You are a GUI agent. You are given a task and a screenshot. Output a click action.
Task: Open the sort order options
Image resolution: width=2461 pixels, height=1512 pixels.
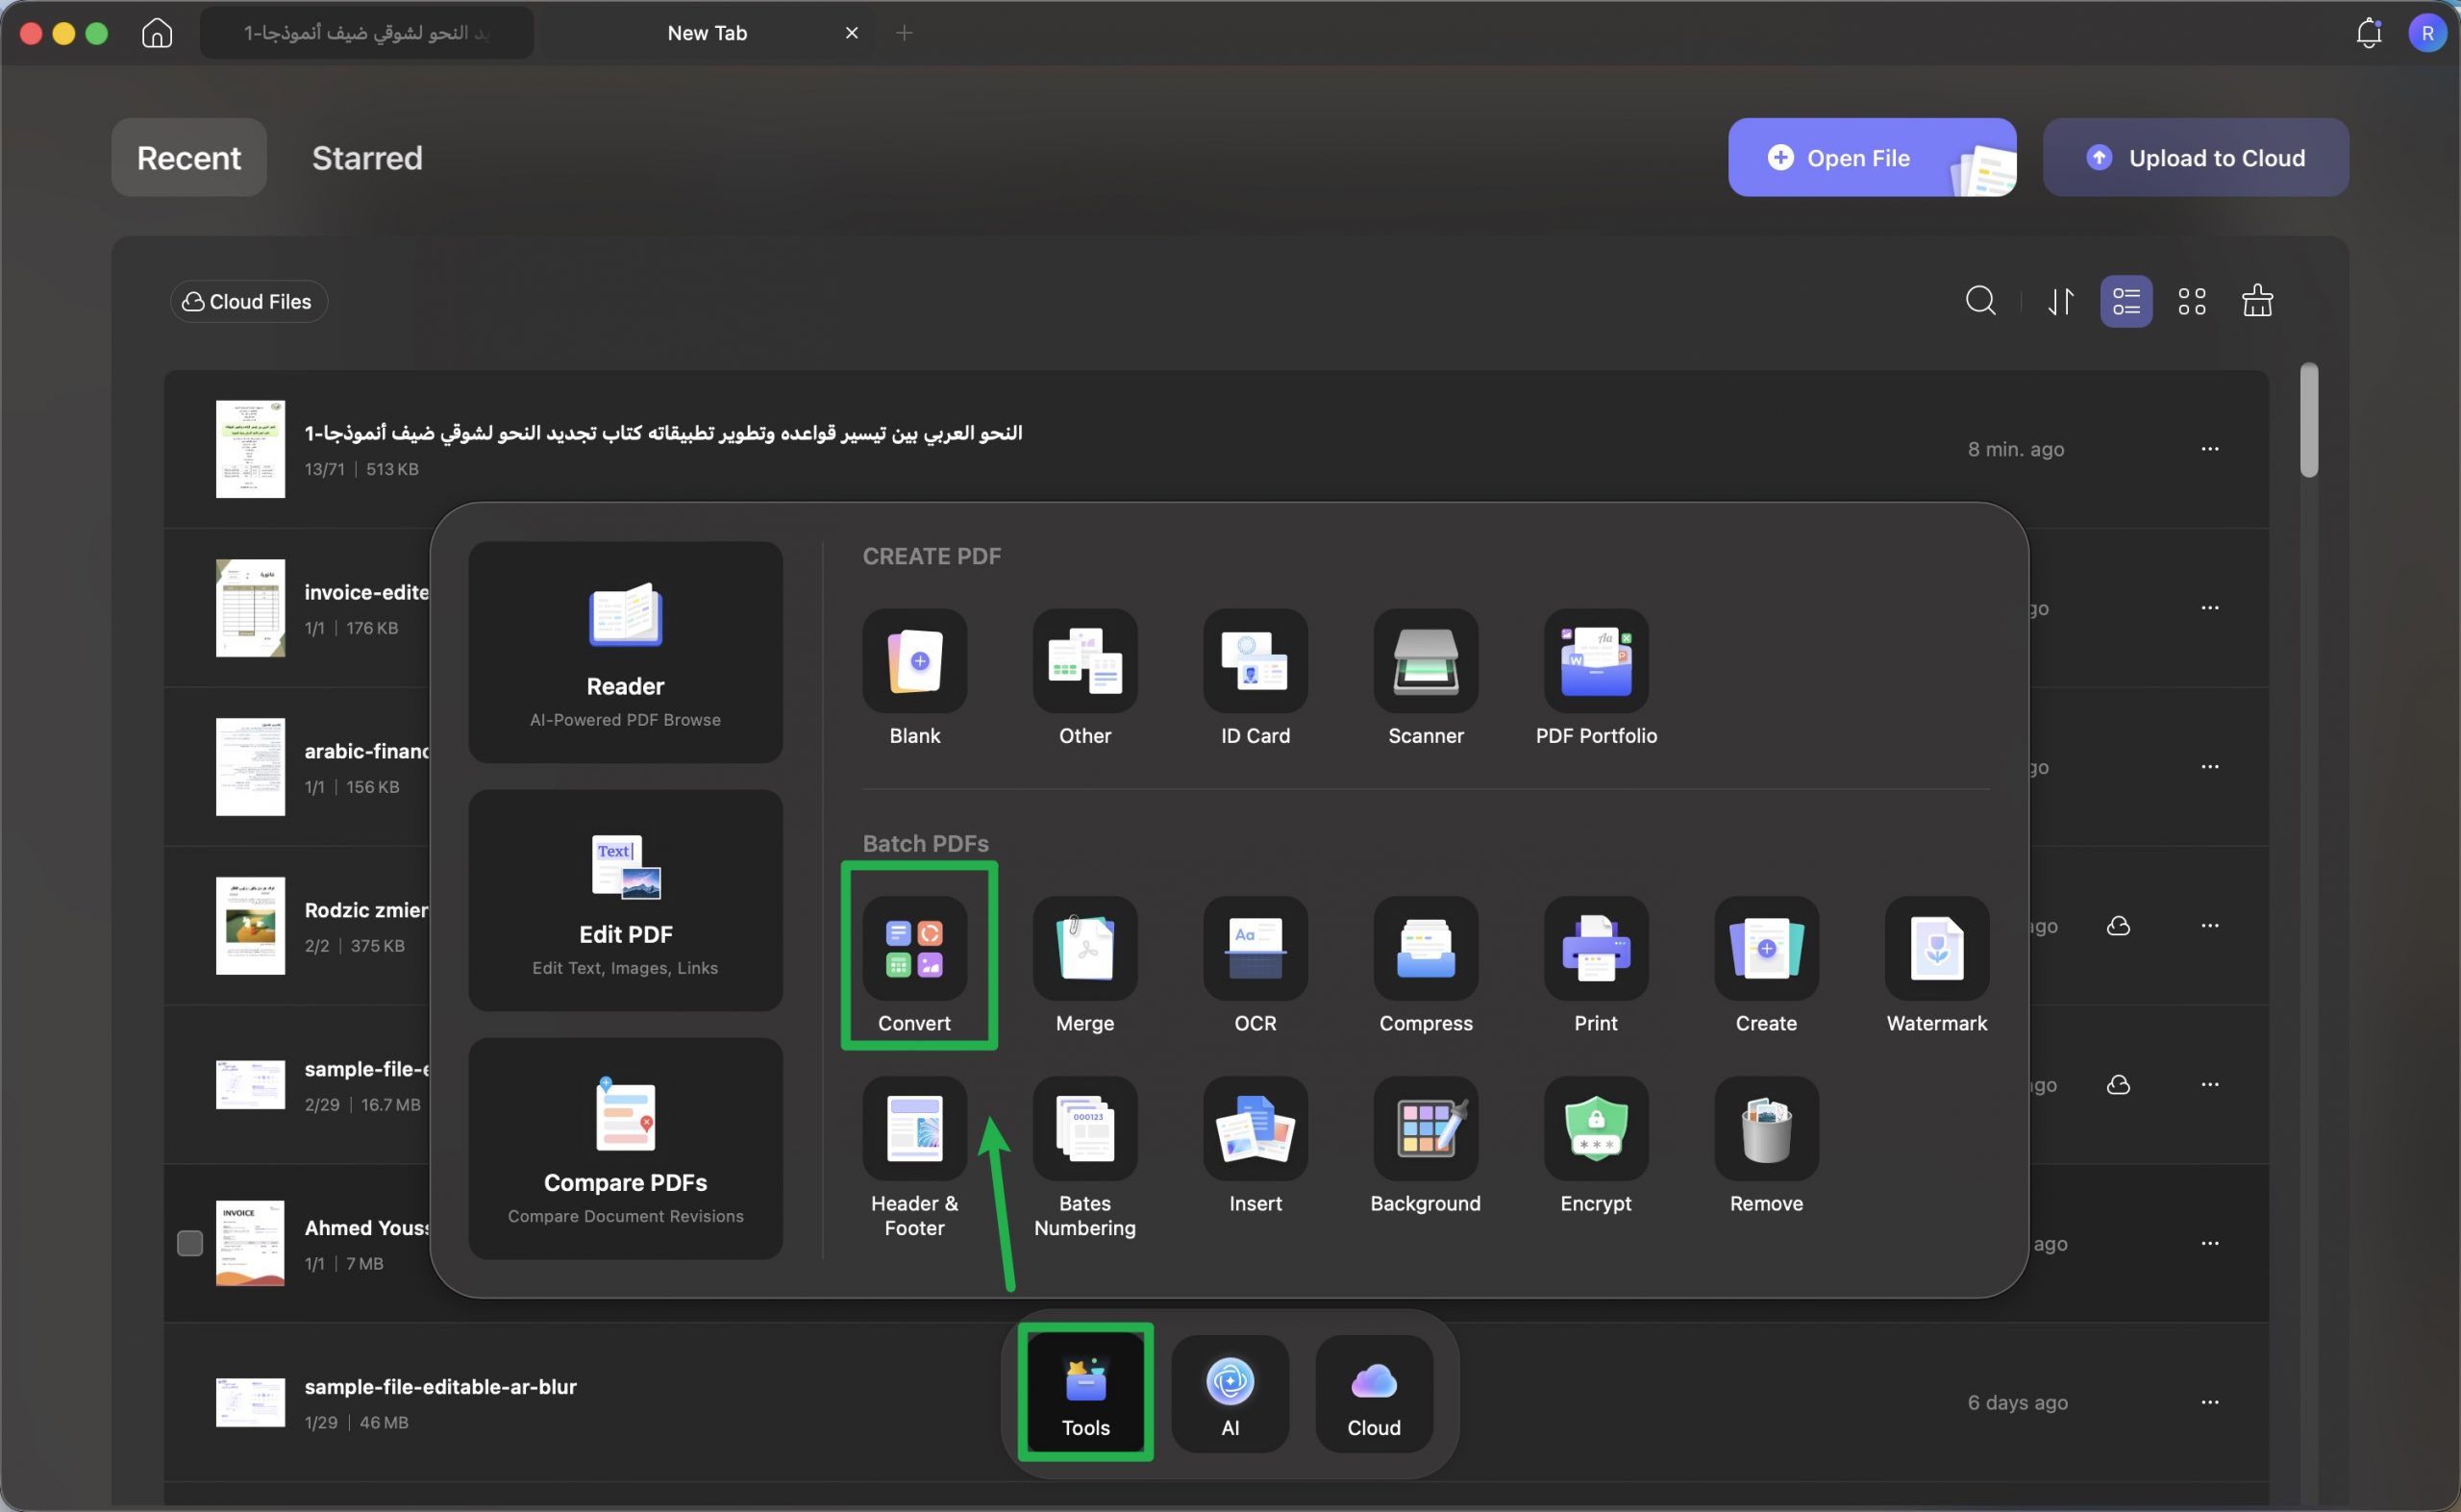point(2060,301)
